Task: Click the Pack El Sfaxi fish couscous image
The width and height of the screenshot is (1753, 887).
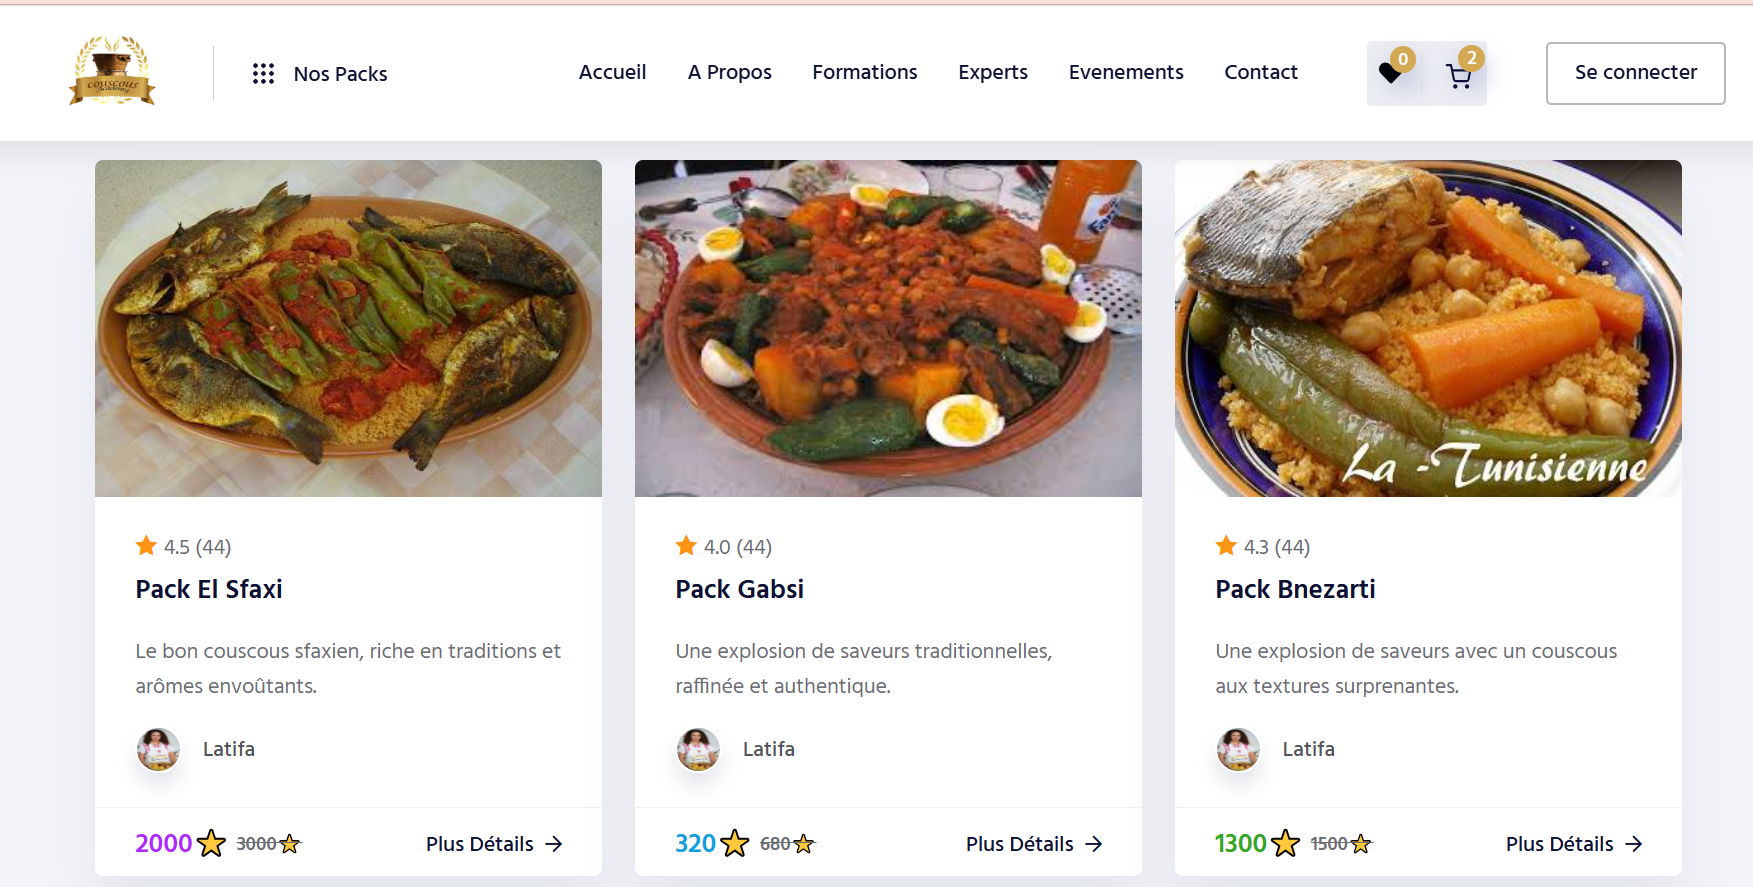Action: [348, 328]
